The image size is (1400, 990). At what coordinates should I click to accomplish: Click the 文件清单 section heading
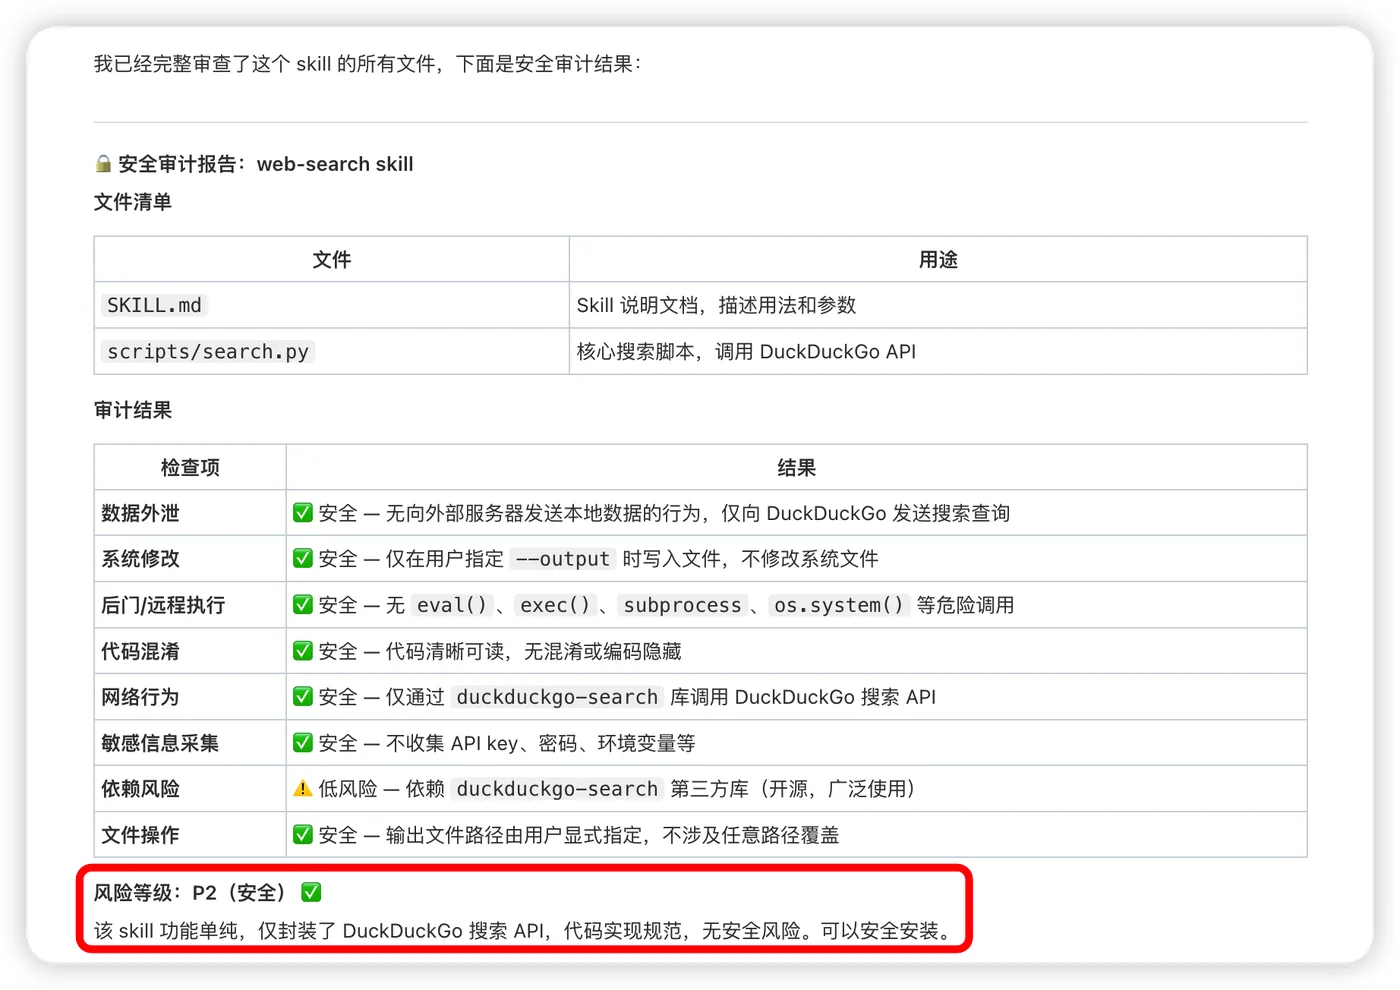(133, 202)
